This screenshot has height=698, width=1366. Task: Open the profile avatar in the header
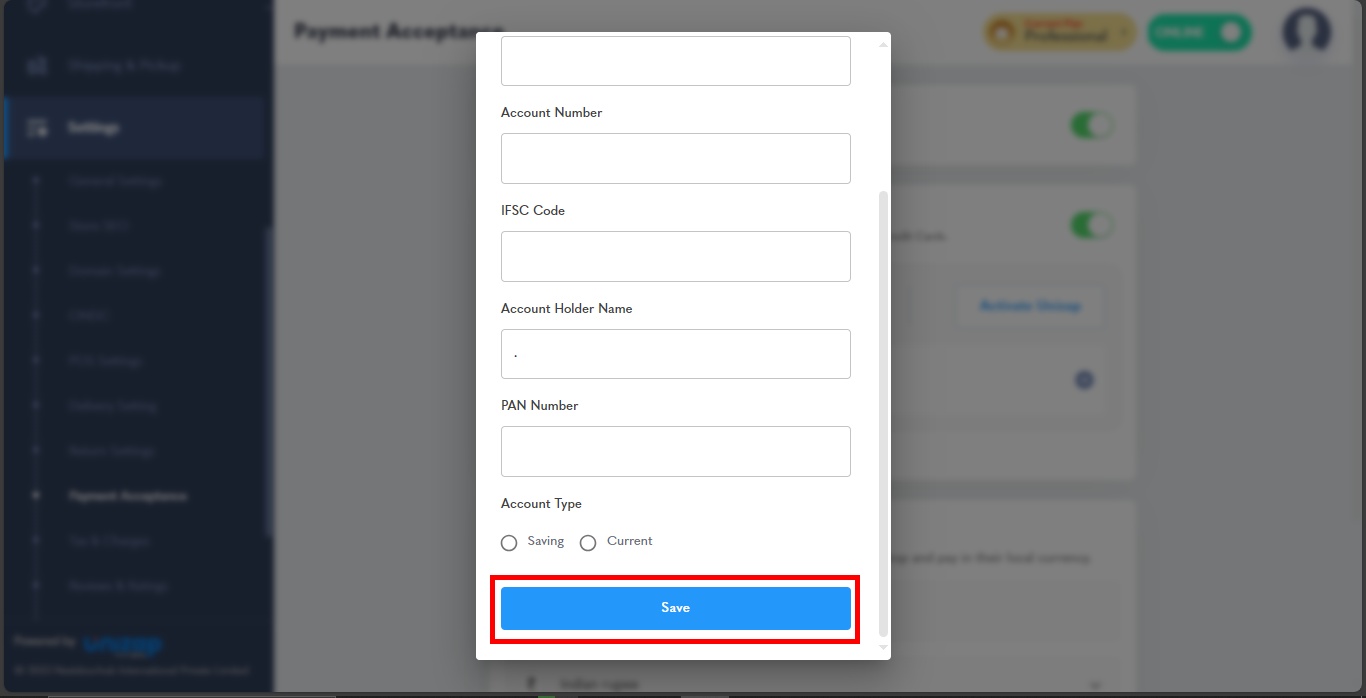pyautogui.click(x=1307, y=32)
